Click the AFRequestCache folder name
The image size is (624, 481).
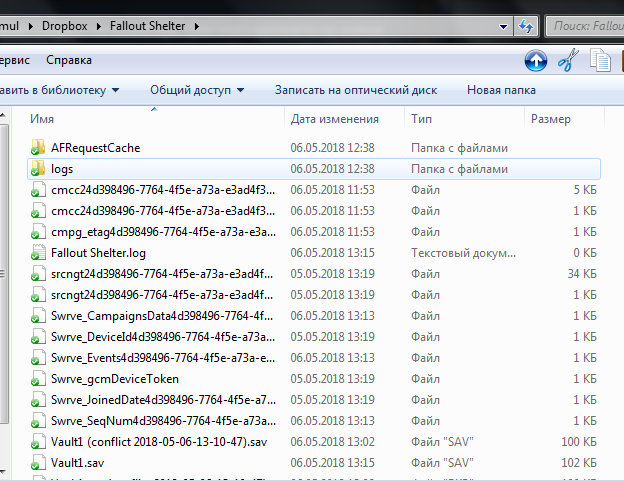[x=96, y=148]
